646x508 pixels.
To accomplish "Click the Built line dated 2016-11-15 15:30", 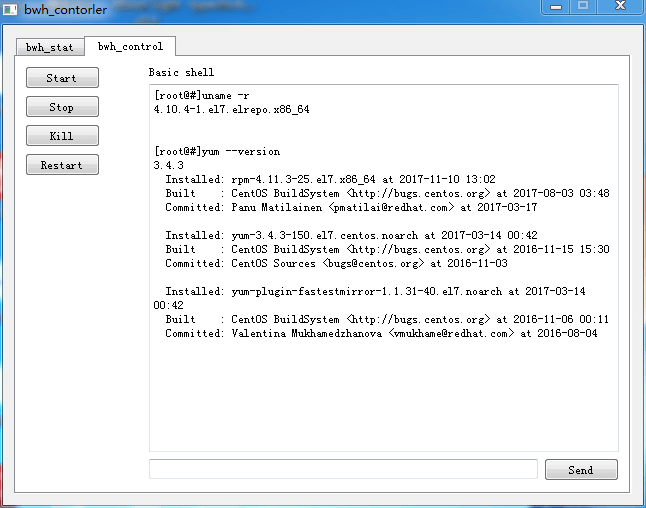I will (387, 250).
